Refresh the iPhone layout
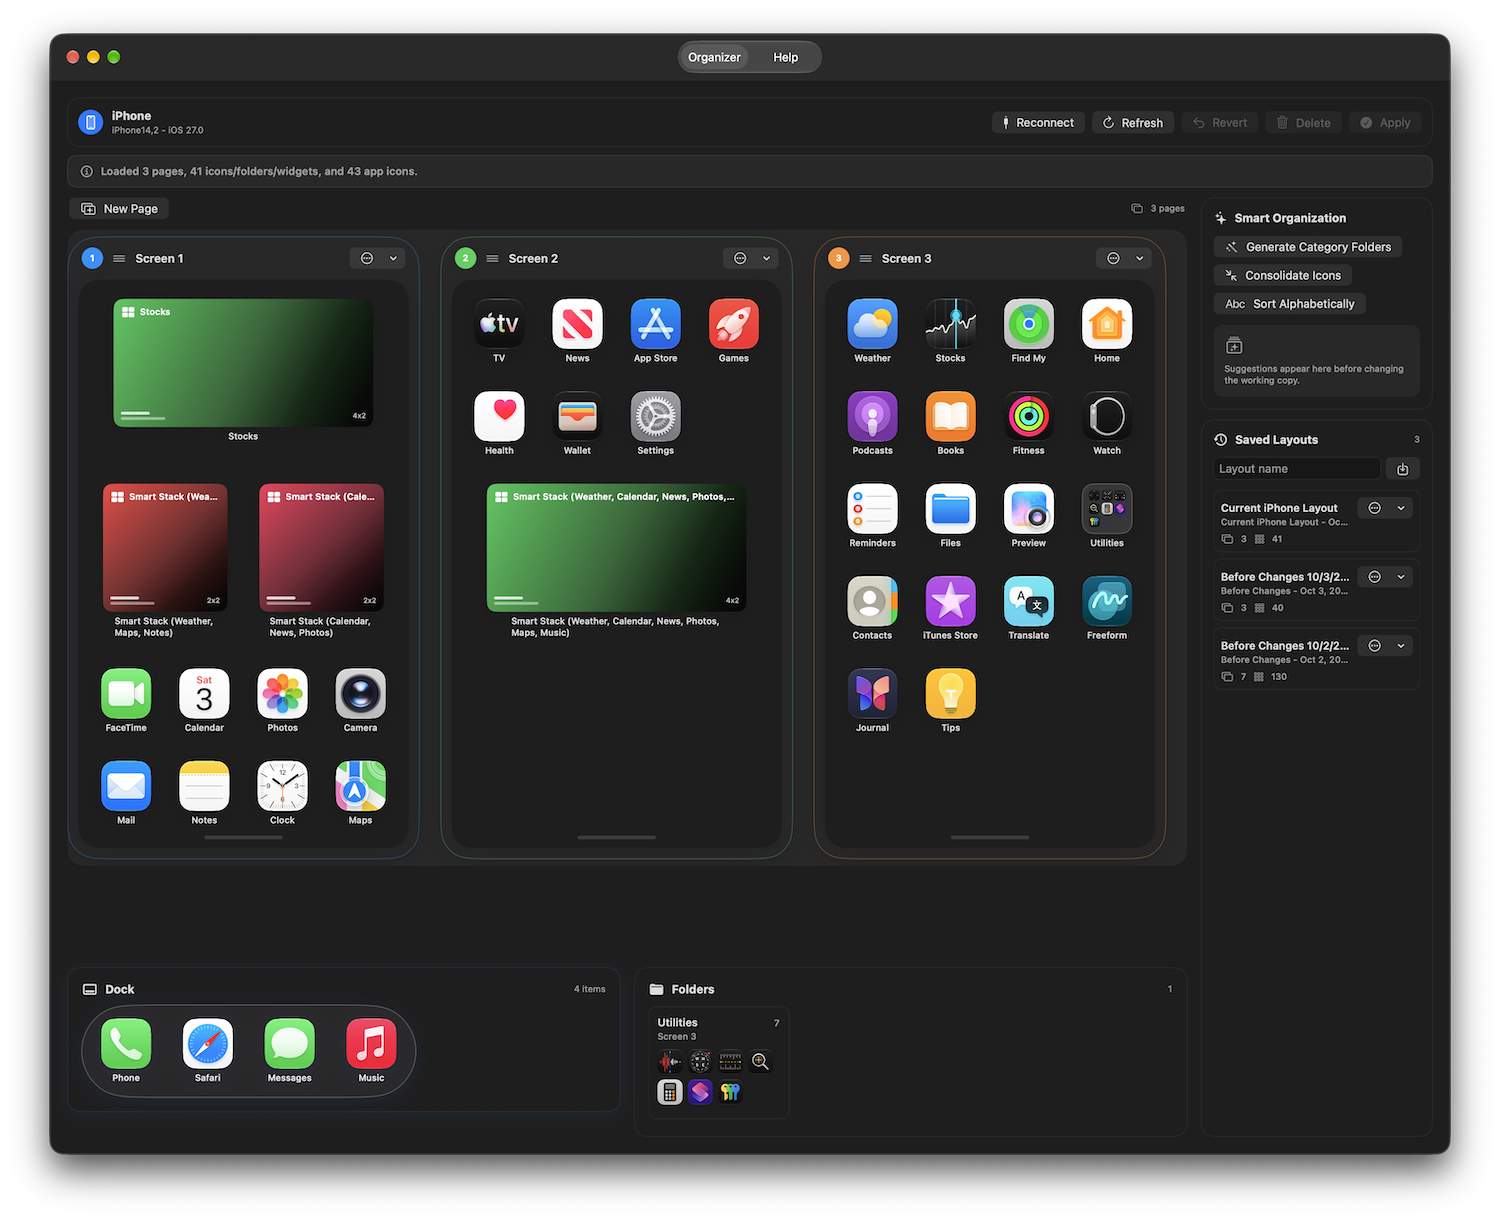The width and height of the screenshot is (1500, 1220). (1133, 123)
